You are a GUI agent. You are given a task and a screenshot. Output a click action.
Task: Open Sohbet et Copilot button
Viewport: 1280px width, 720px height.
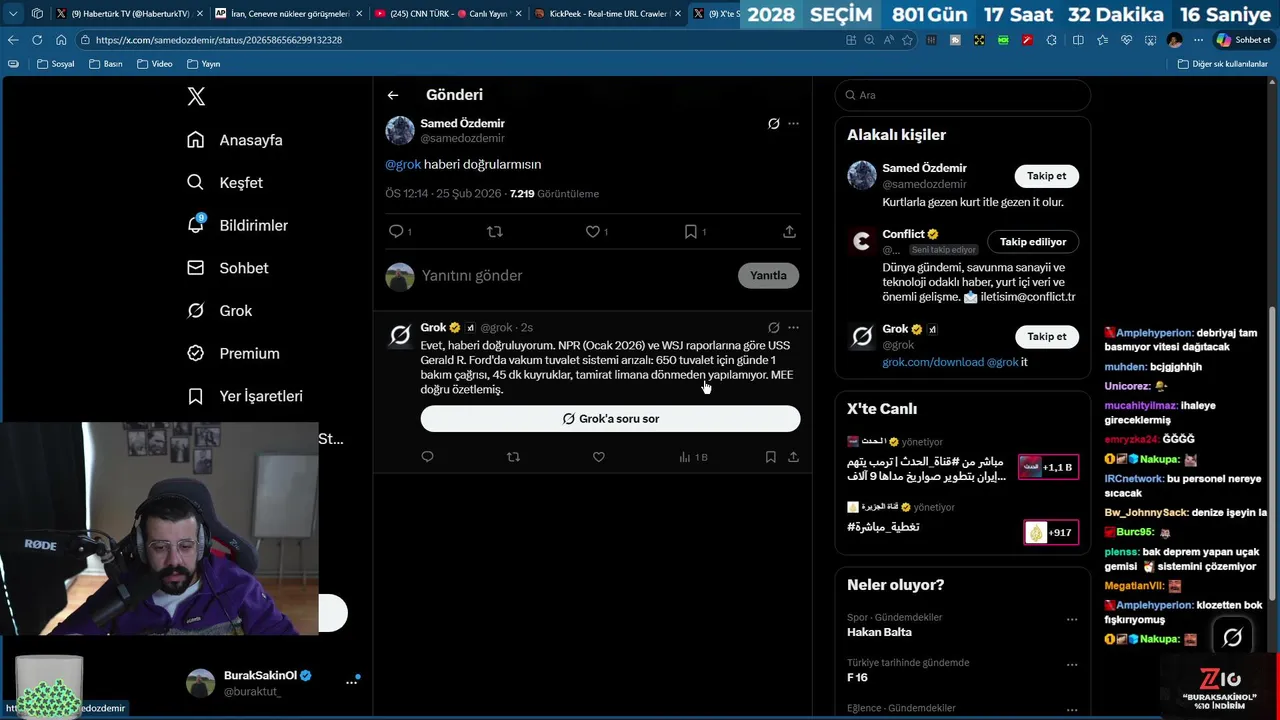pyautogui.click(x=1243, y=40)
